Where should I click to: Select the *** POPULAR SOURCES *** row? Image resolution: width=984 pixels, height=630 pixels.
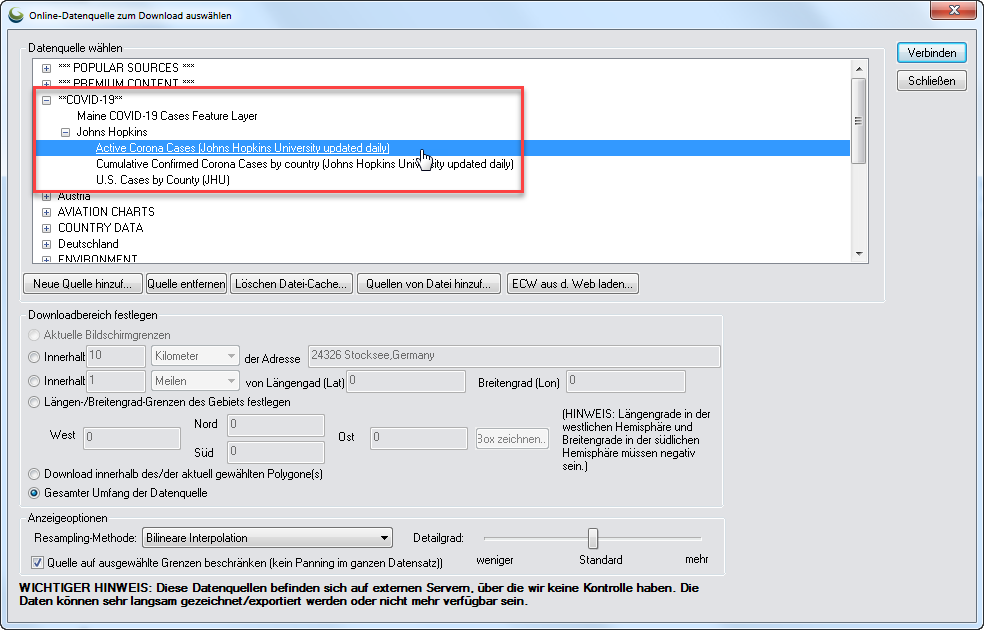[x=126, y=68]
